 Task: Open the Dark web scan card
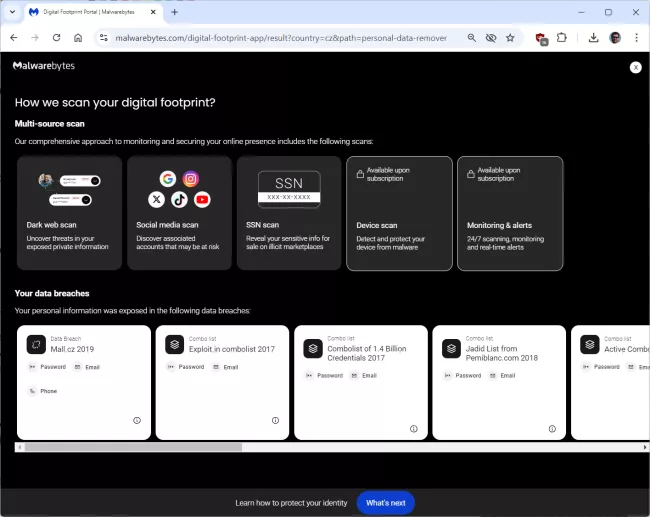(70, 213)
